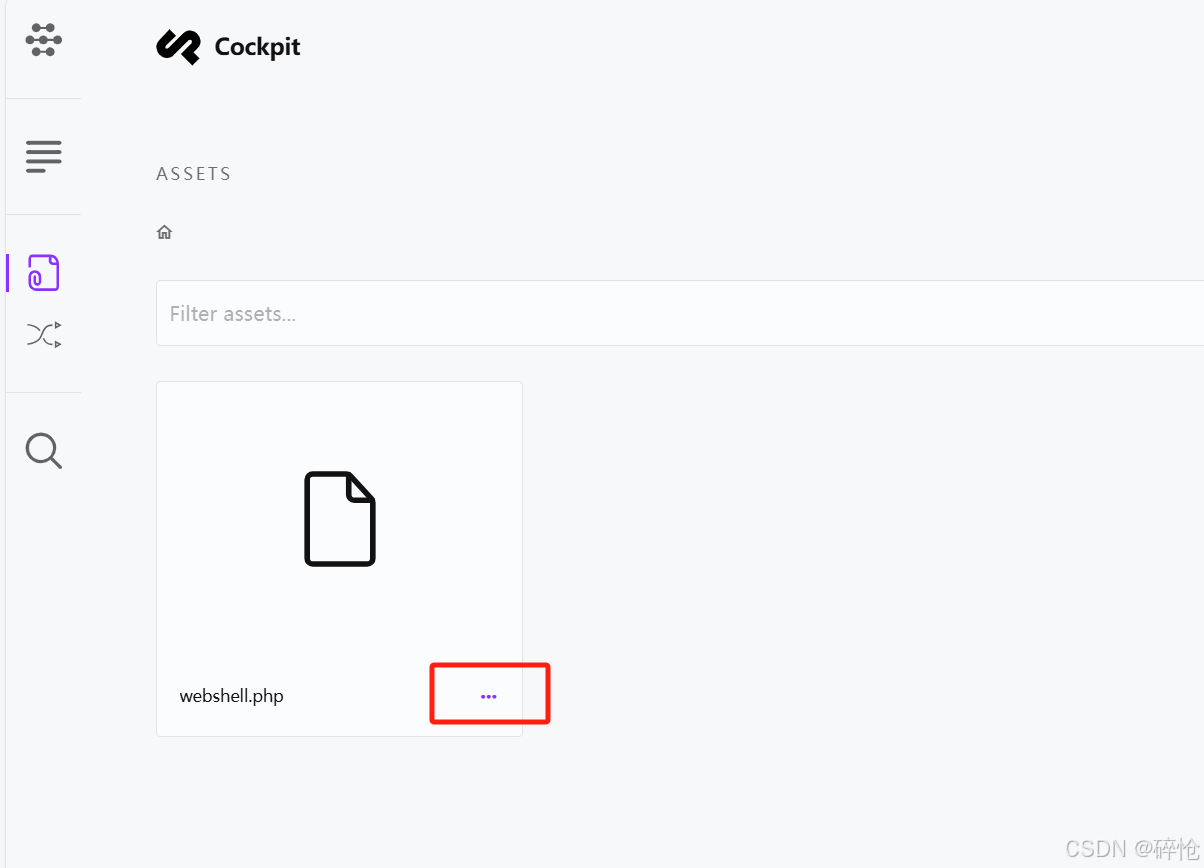Click the document icon on webshell.php card
The height and width of the screenshot is (868, 1204).
[339, 519]
